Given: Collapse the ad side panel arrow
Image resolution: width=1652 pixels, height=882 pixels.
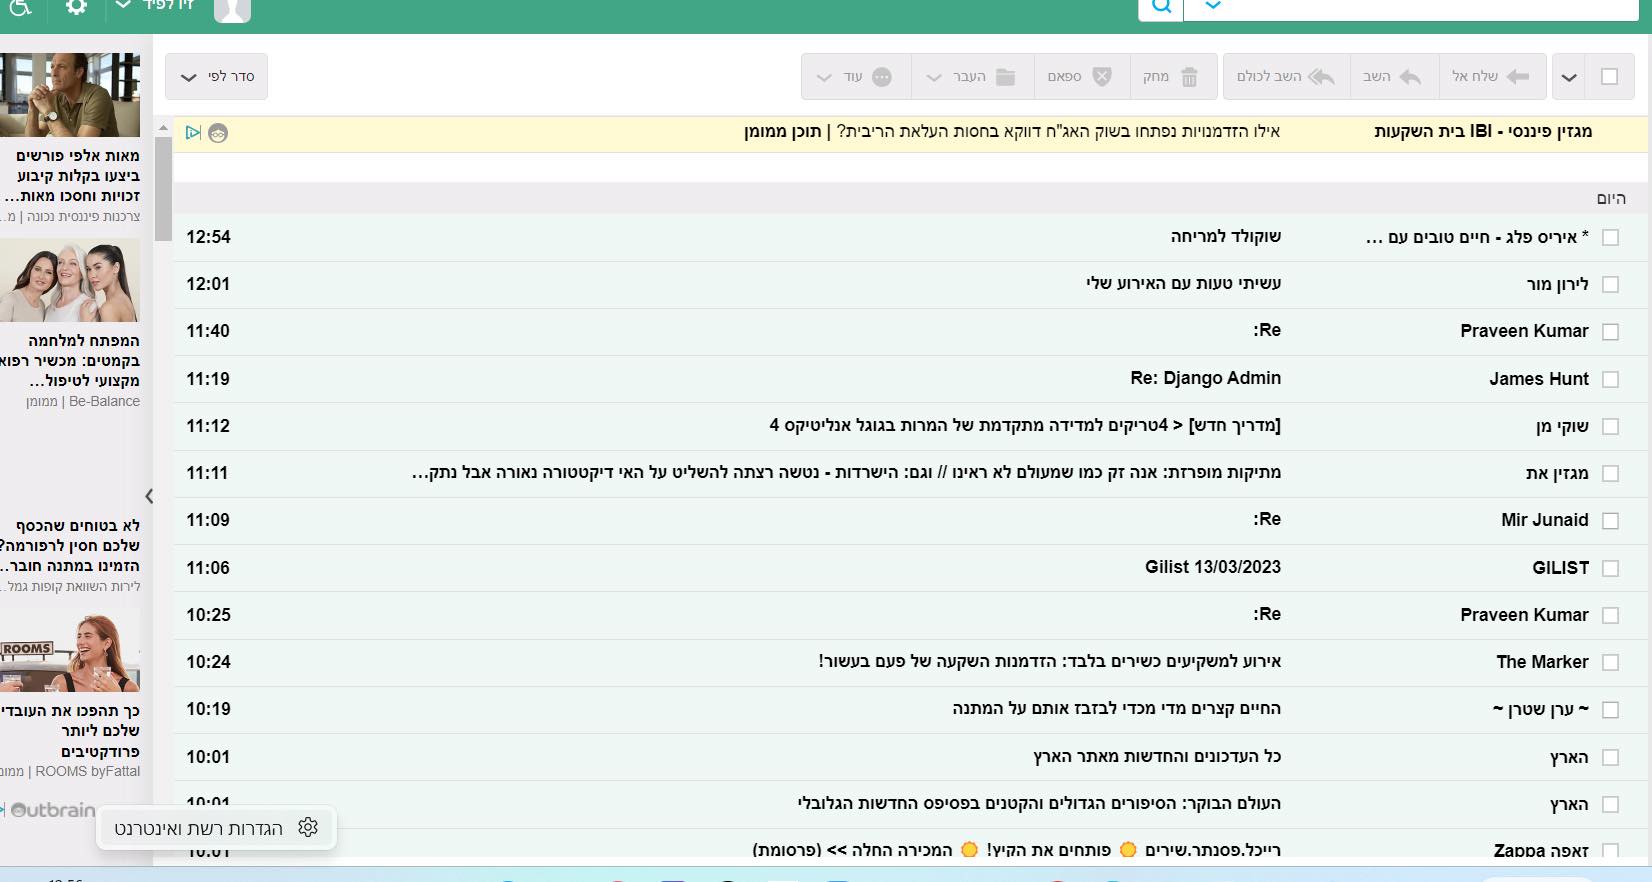Looking at the screenshot, I should 149,496.
